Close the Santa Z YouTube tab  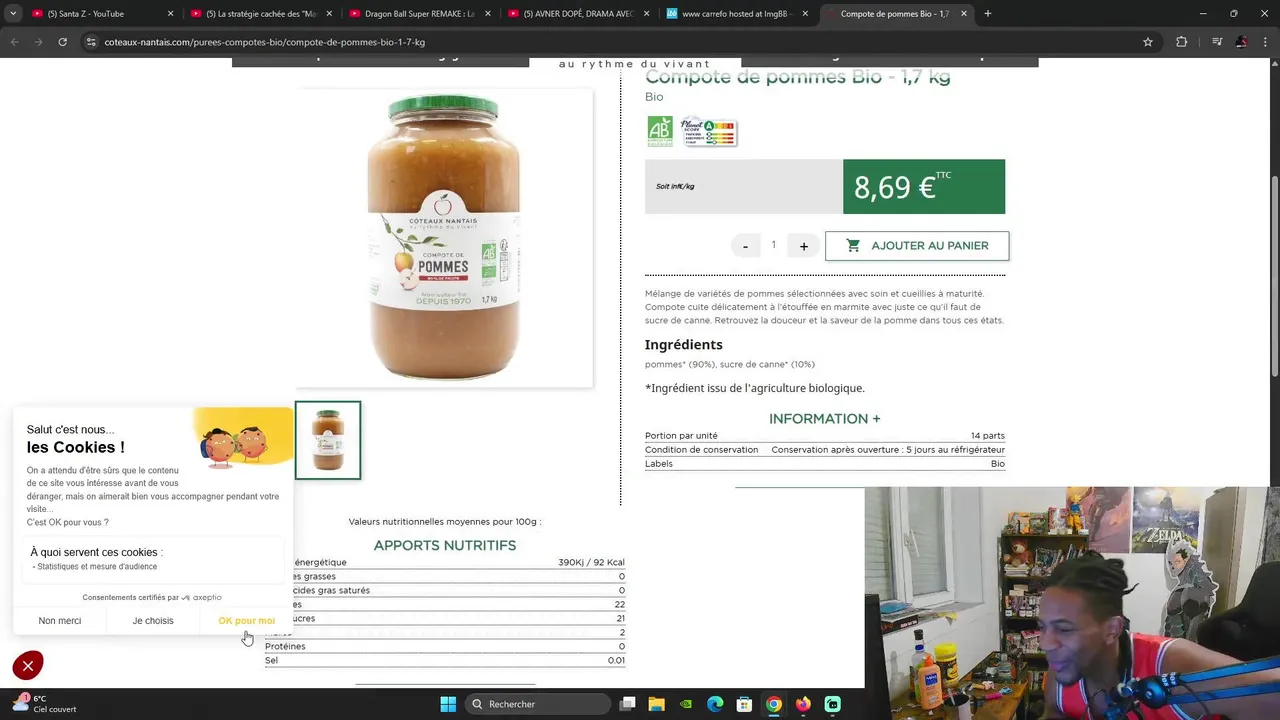coord(170,14)
